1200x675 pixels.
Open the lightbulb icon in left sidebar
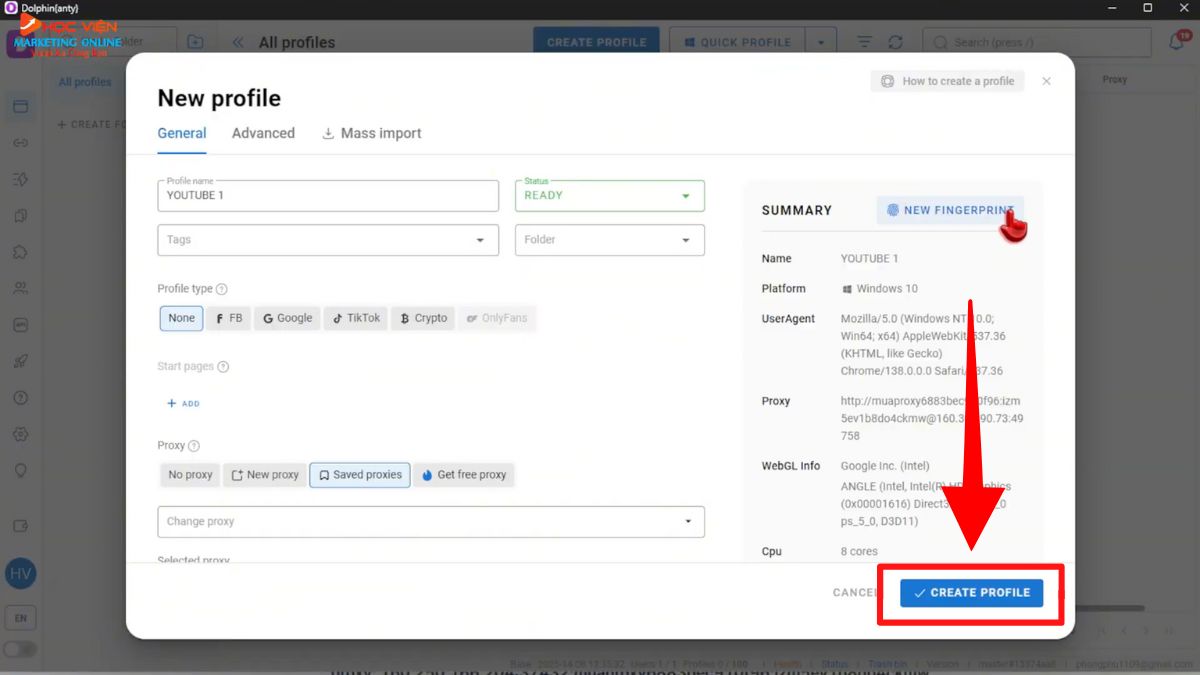point(20,471)
